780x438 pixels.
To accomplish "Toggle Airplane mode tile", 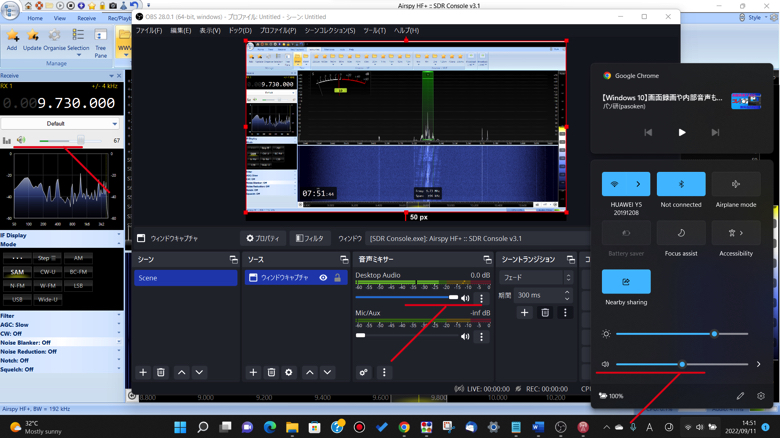I will point(736,184).
